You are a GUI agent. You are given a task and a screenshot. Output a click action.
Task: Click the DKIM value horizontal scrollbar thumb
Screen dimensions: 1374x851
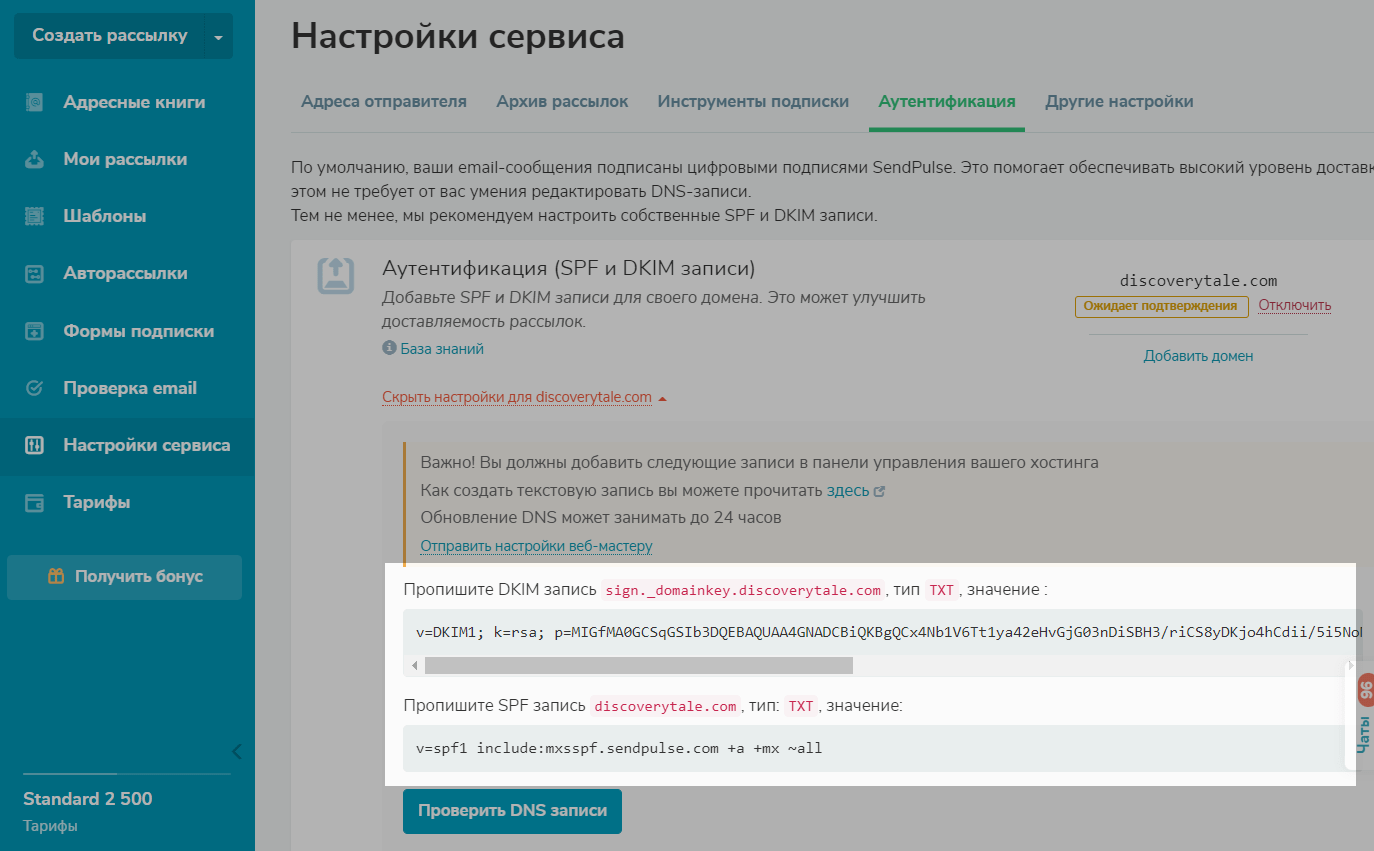tap(638, 666)
